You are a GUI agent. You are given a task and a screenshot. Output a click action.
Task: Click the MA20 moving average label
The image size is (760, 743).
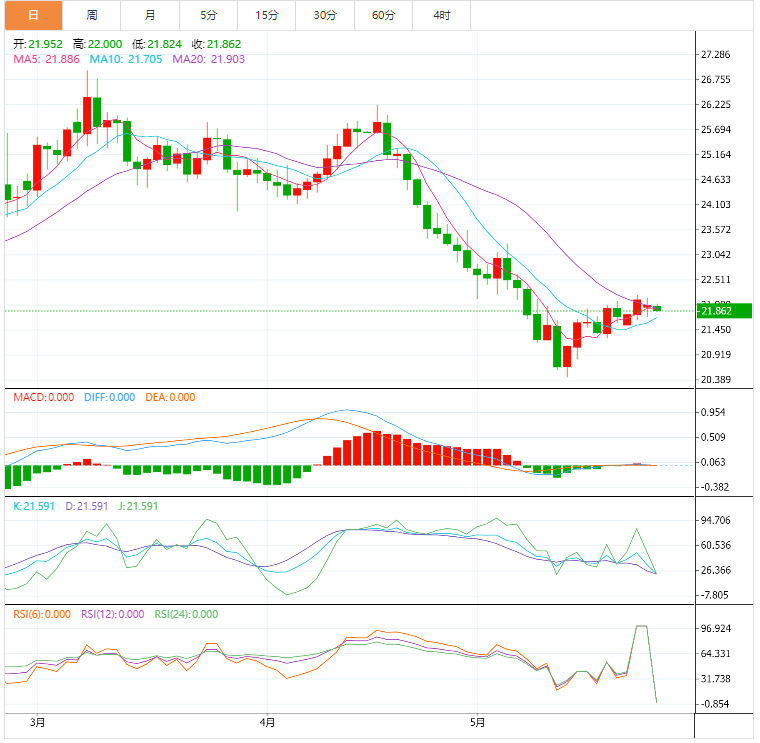(208, 60)
